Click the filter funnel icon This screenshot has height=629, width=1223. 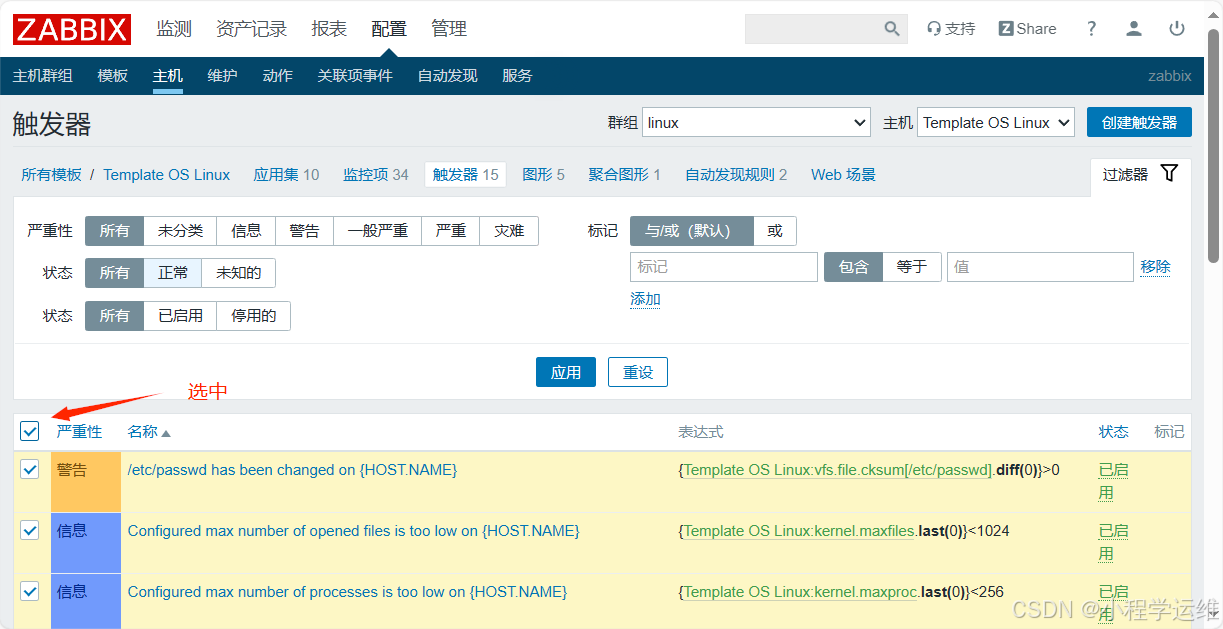[1168, 173]
